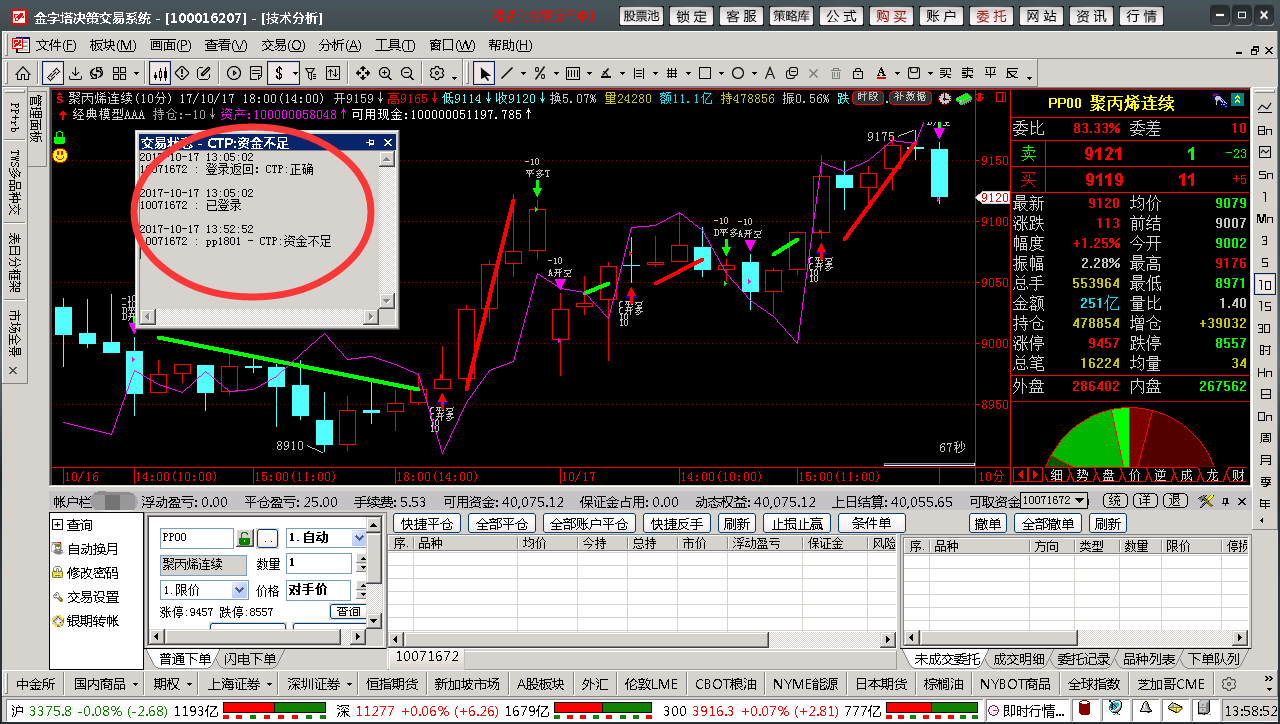Click the play/run model icon
The height and width of the screenshot is (724, 1280).
[234, 73]
